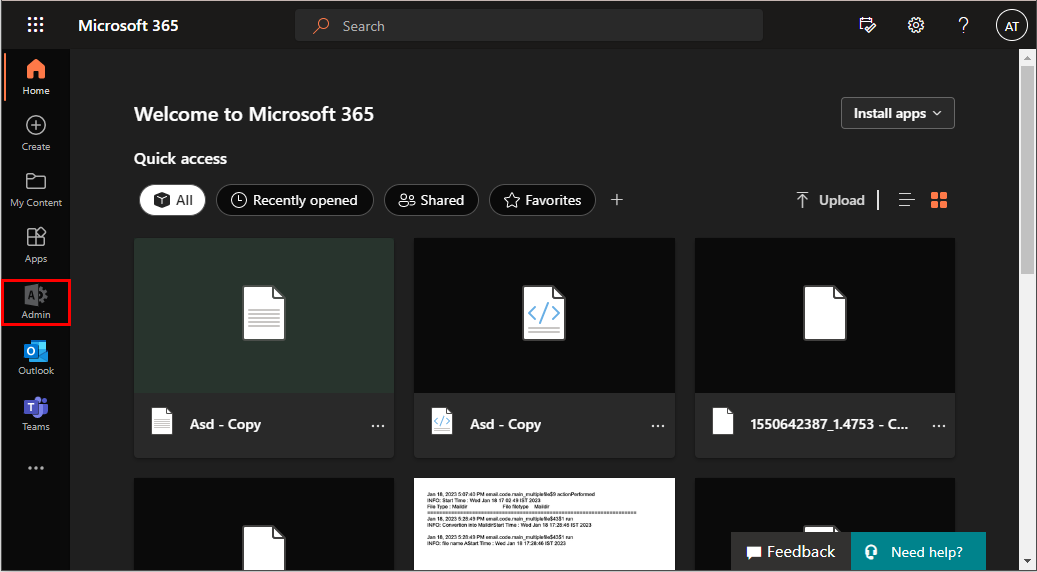Image resolution: width=1037 pixels, height=572 pixels.
Task: Go to Home in the sidebar
Action: [36, 77]
